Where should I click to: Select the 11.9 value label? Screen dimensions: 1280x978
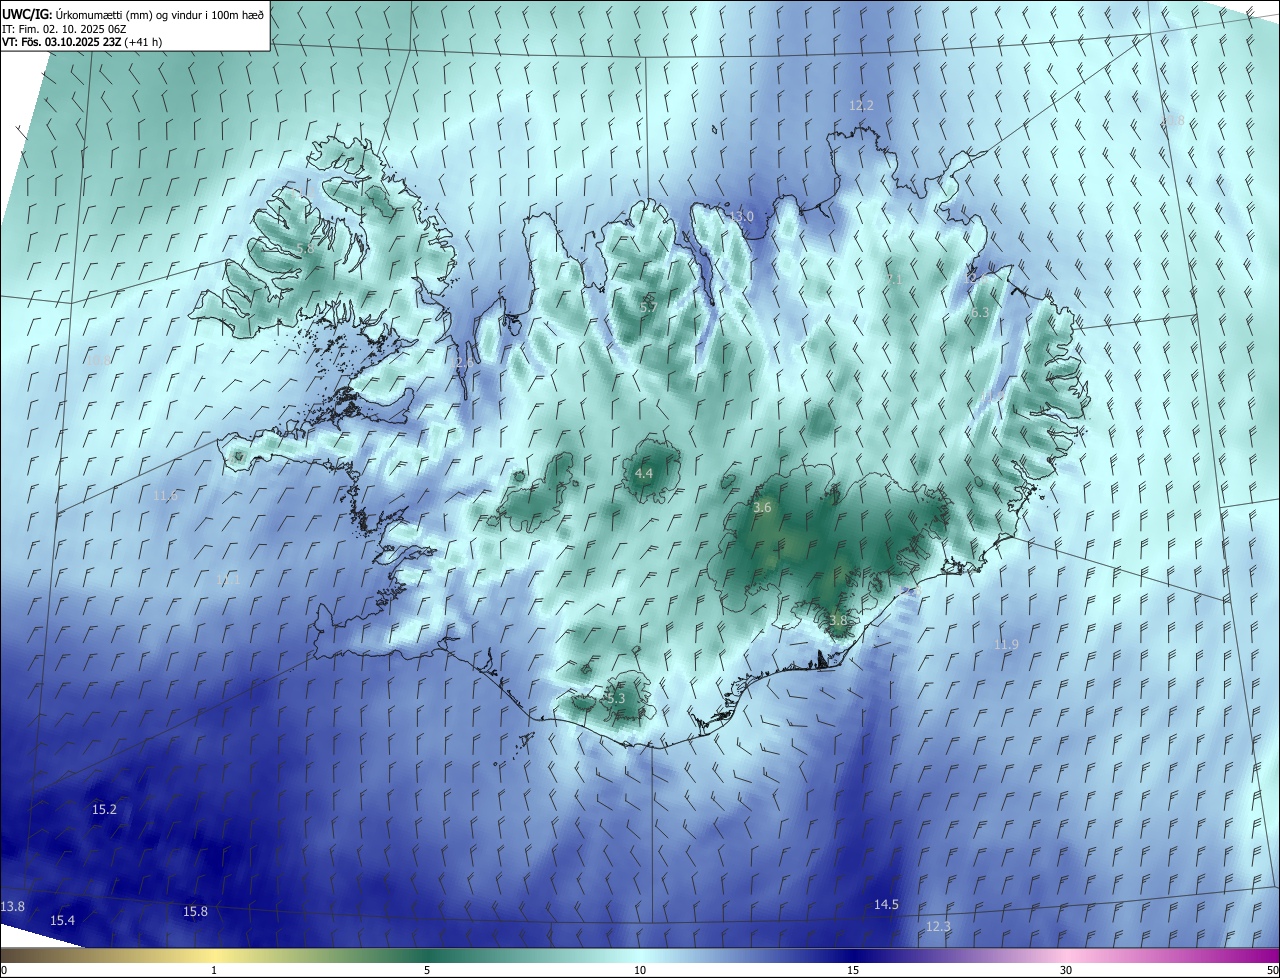click(1006, 645)
